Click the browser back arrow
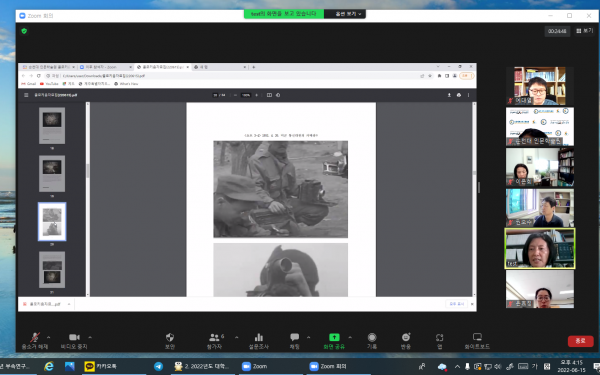Image resolution: width=600 pixels, height=375 pixels. [23, 76]
